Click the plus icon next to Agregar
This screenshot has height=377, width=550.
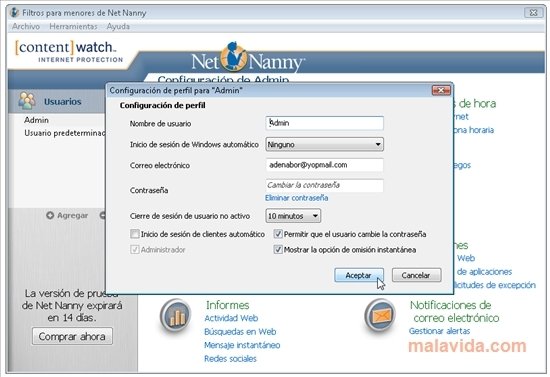click(50, 215)
